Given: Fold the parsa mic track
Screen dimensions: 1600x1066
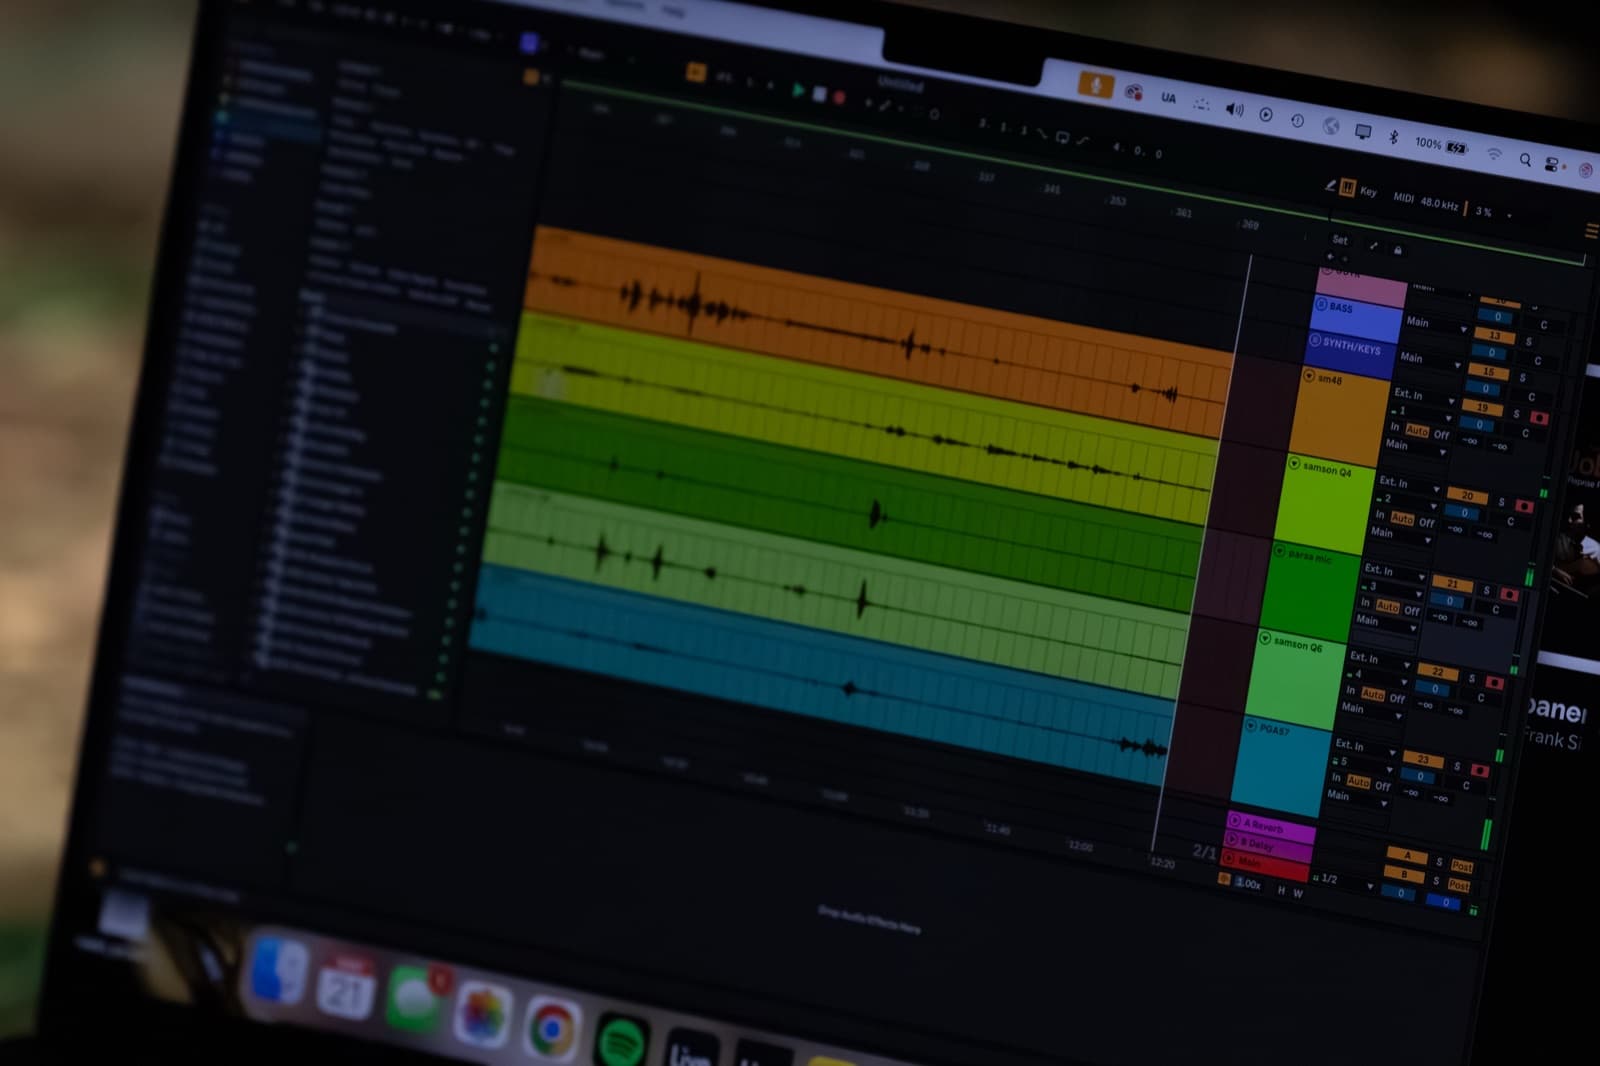Looking at the screenshot, I should [1279, 551].
